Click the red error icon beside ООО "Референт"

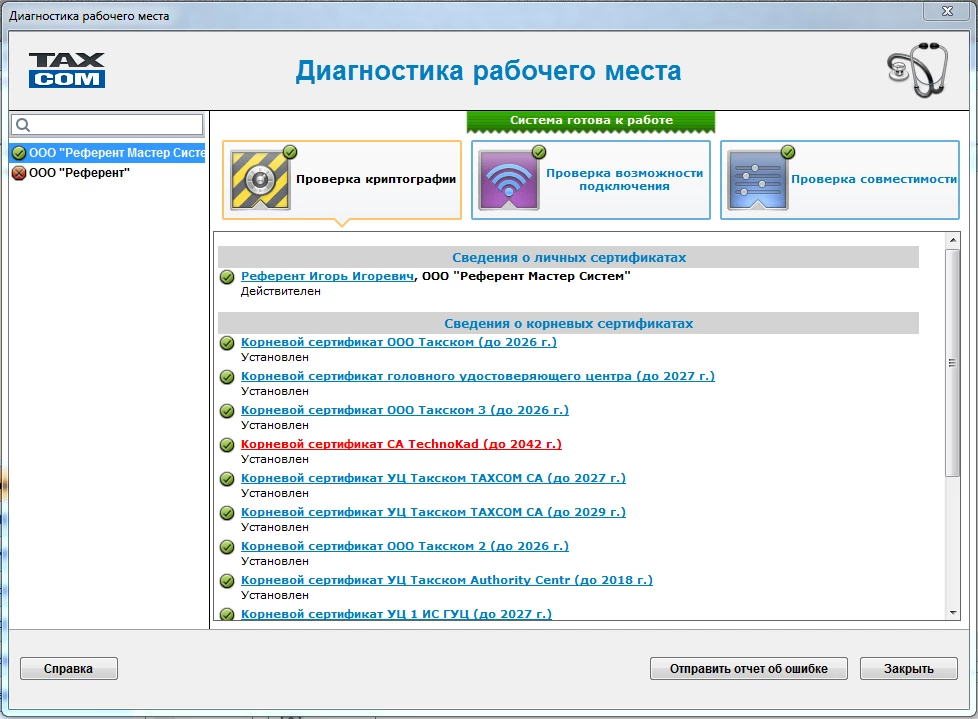pos(18,173)
